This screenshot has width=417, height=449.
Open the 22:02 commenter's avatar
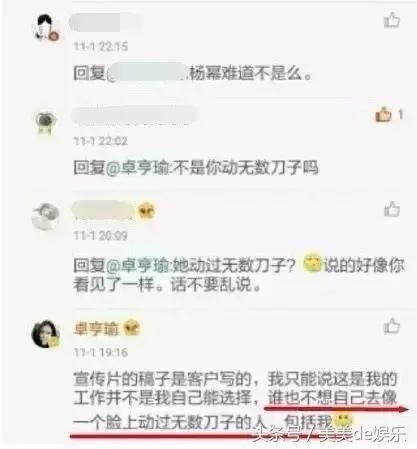[x=46, y=122]
